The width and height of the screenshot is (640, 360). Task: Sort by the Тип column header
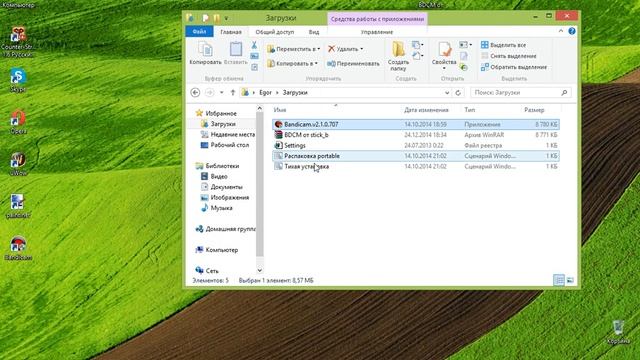click(470, 110)
